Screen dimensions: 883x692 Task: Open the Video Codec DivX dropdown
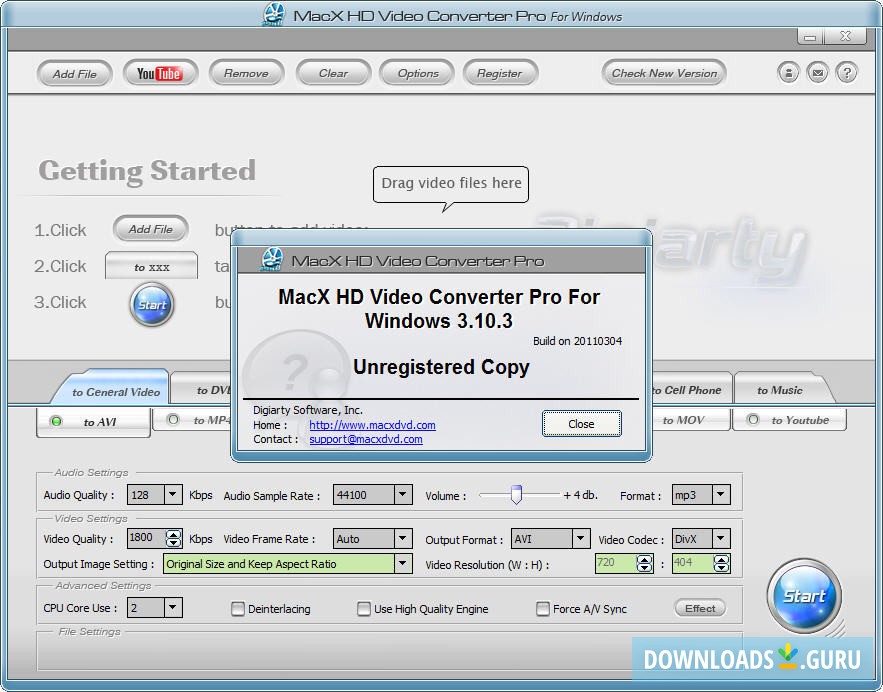click(721, 539)
